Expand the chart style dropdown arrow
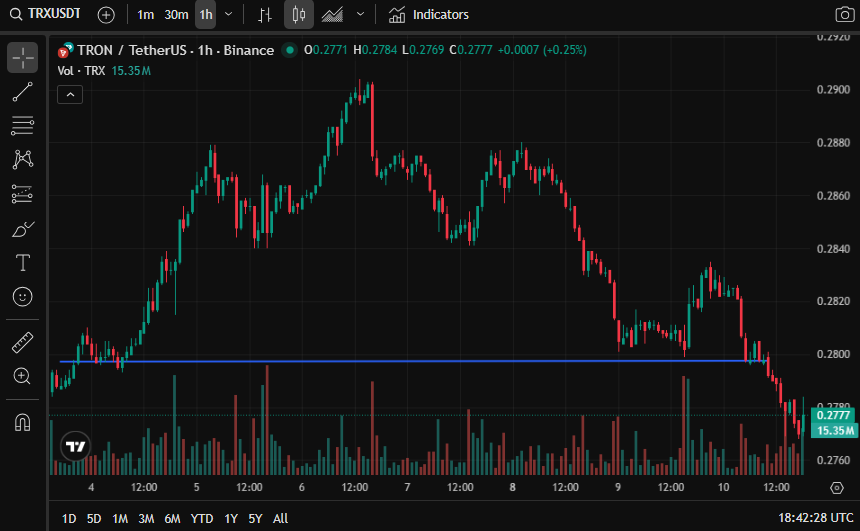Viewport: 860px width, 531px height. pos(360,15)
